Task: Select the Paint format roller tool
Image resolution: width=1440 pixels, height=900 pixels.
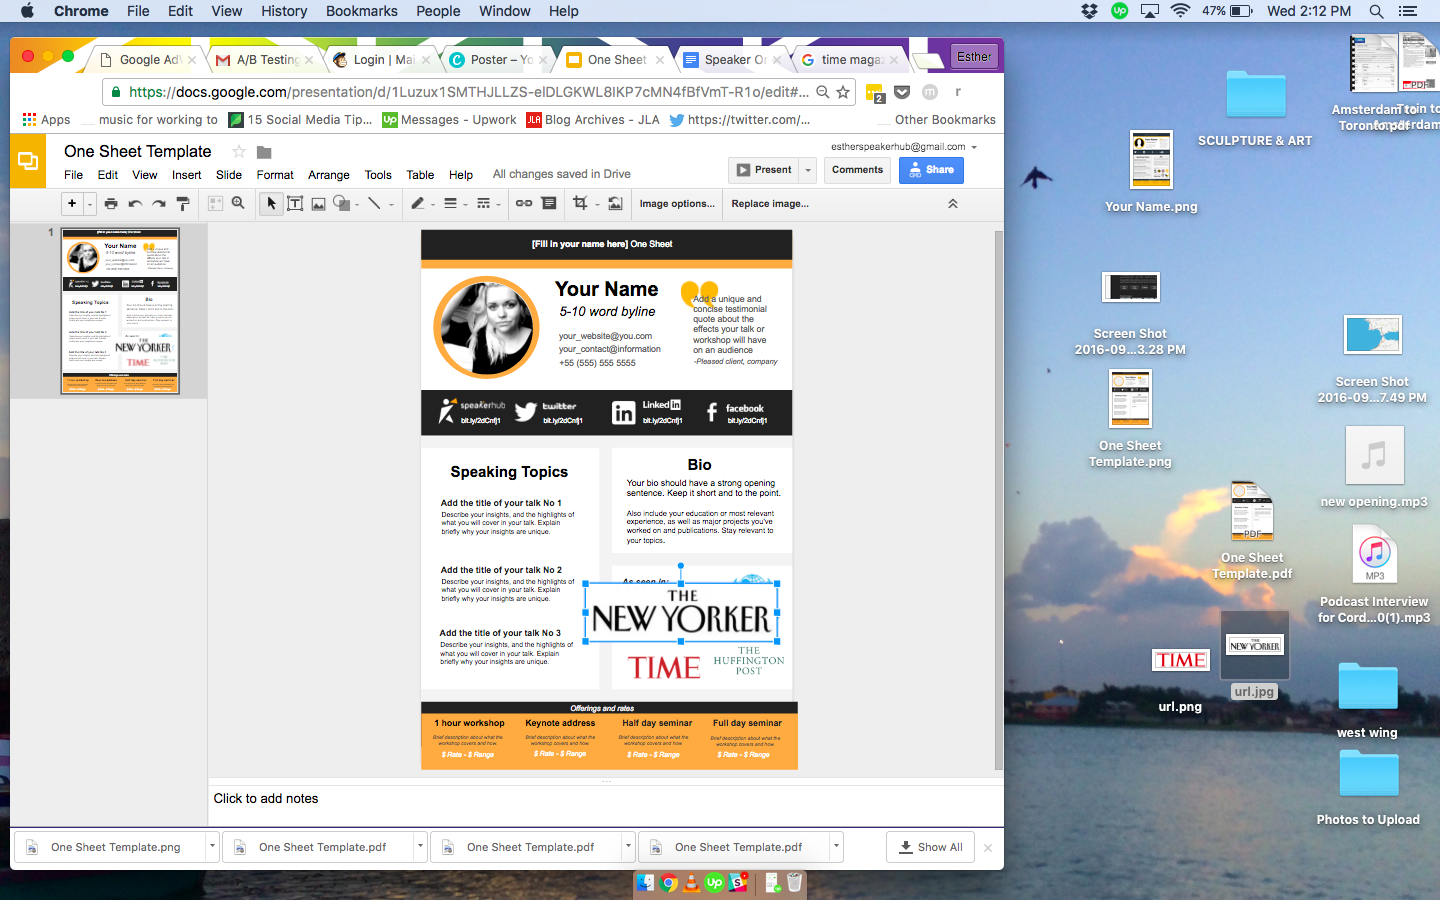Action: click(x=183, y=203)
